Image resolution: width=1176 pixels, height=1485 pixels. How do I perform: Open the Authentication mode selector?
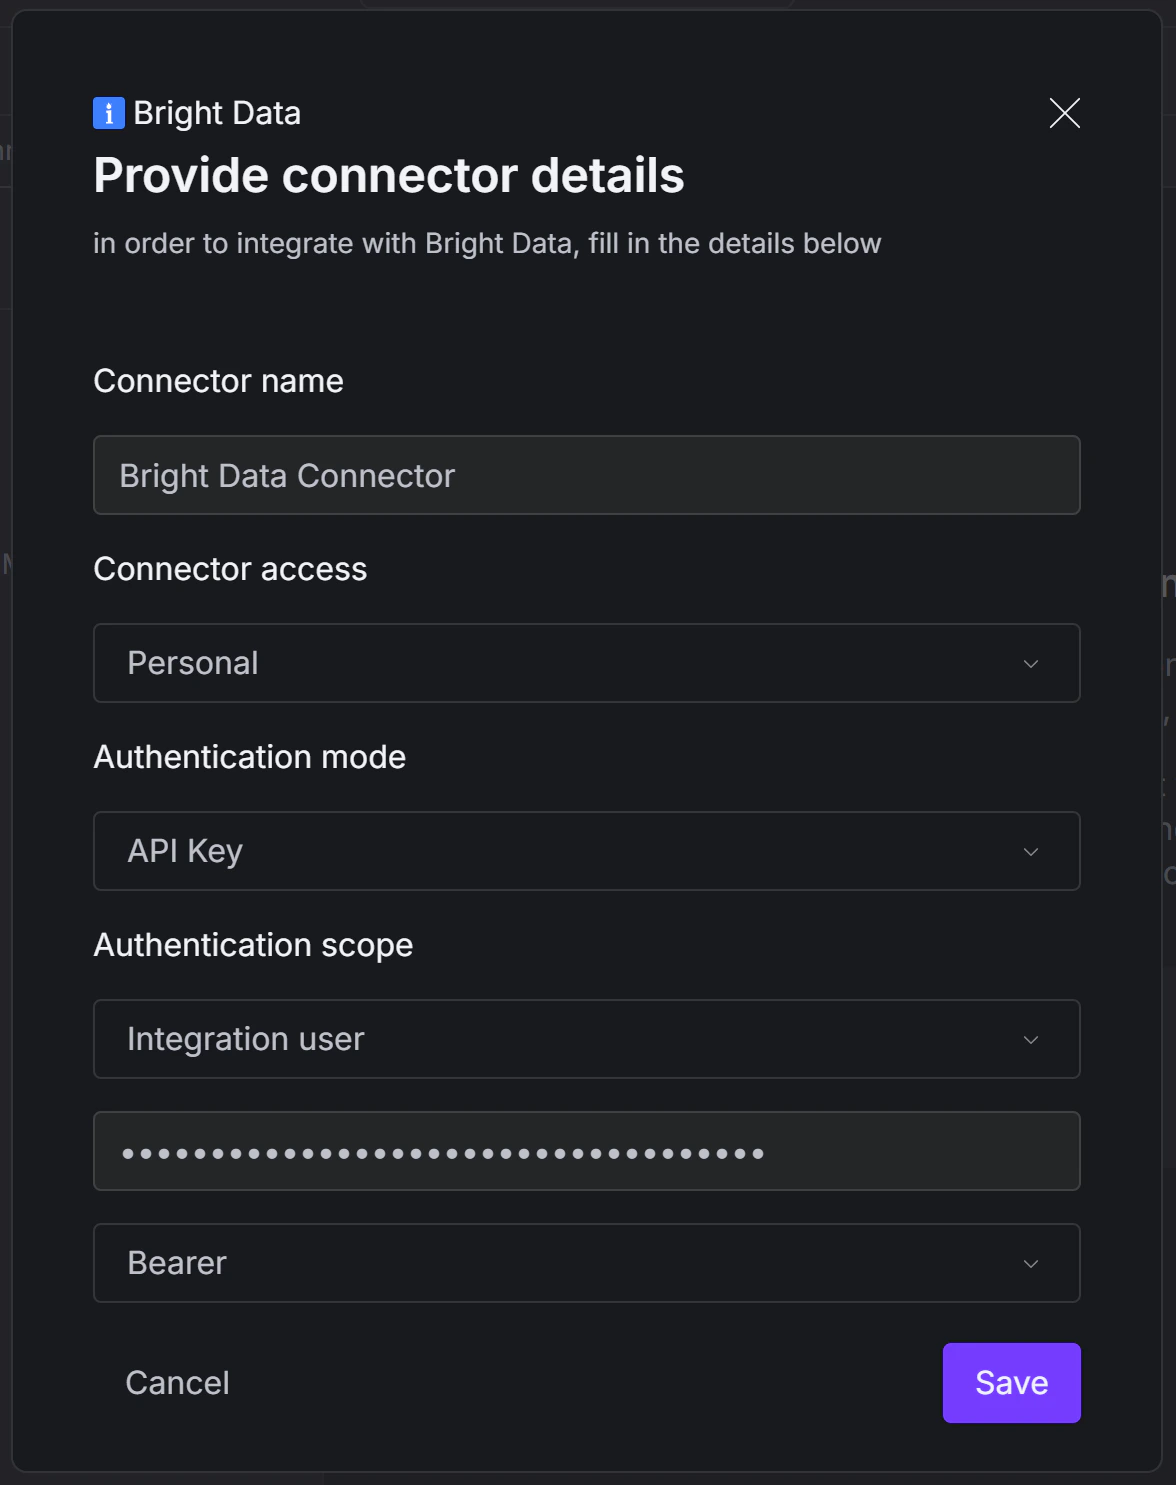(587, 851)
